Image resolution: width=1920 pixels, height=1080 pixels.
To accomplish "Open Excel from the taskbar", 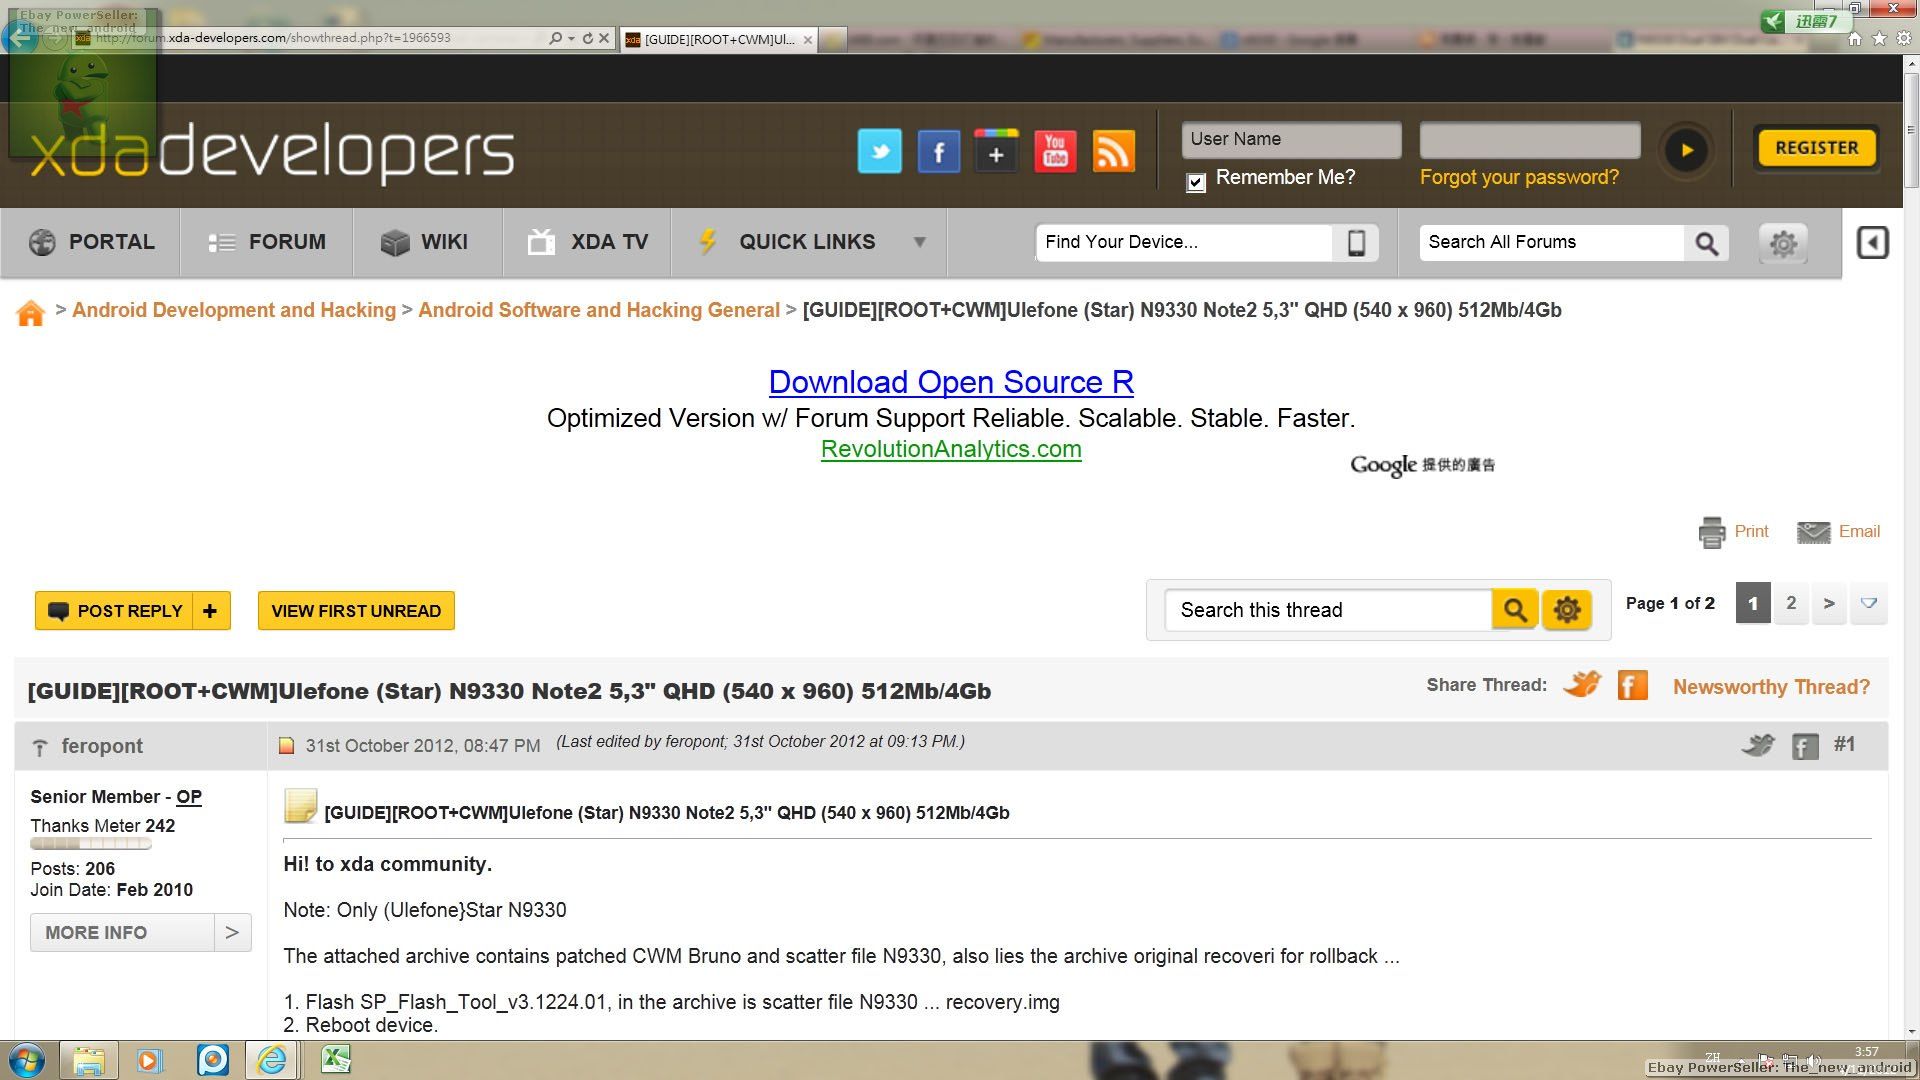I will coord(336,1060).
